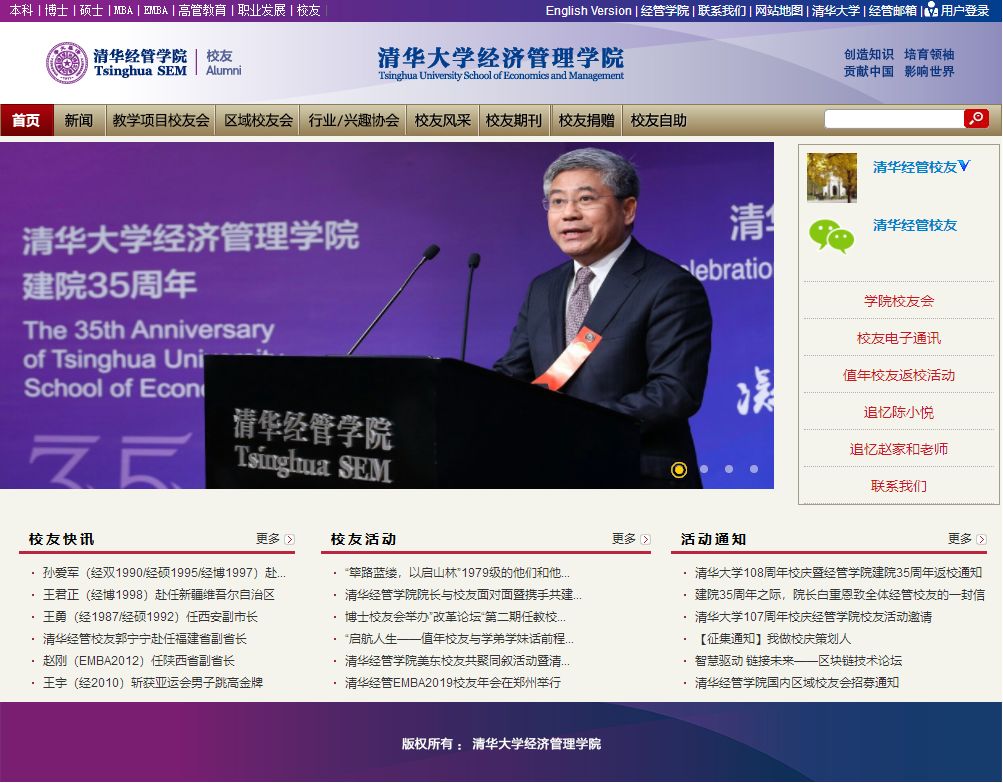Image resolution: width=1003 pixels, height=783 pixels.
Task: Switch to the fourth carousel slide dot
Action: point(754,469)
